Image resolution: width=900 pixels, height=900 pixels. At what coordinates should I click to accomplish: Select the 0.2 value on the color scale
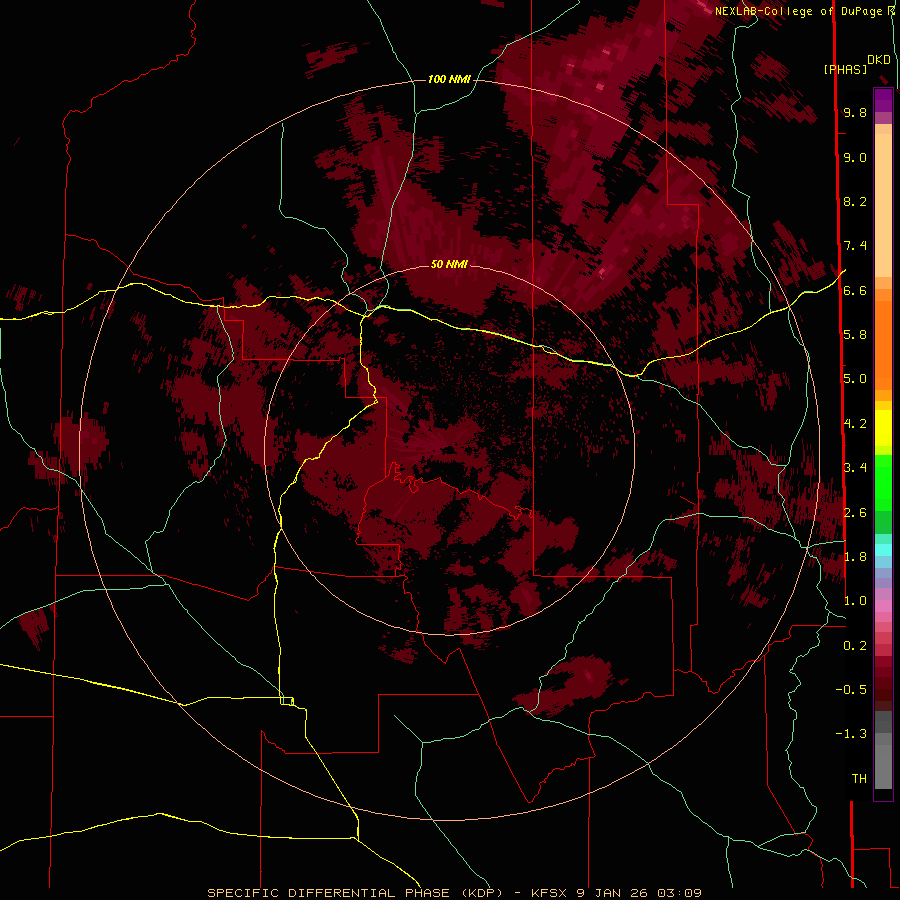tap(855, 646)
